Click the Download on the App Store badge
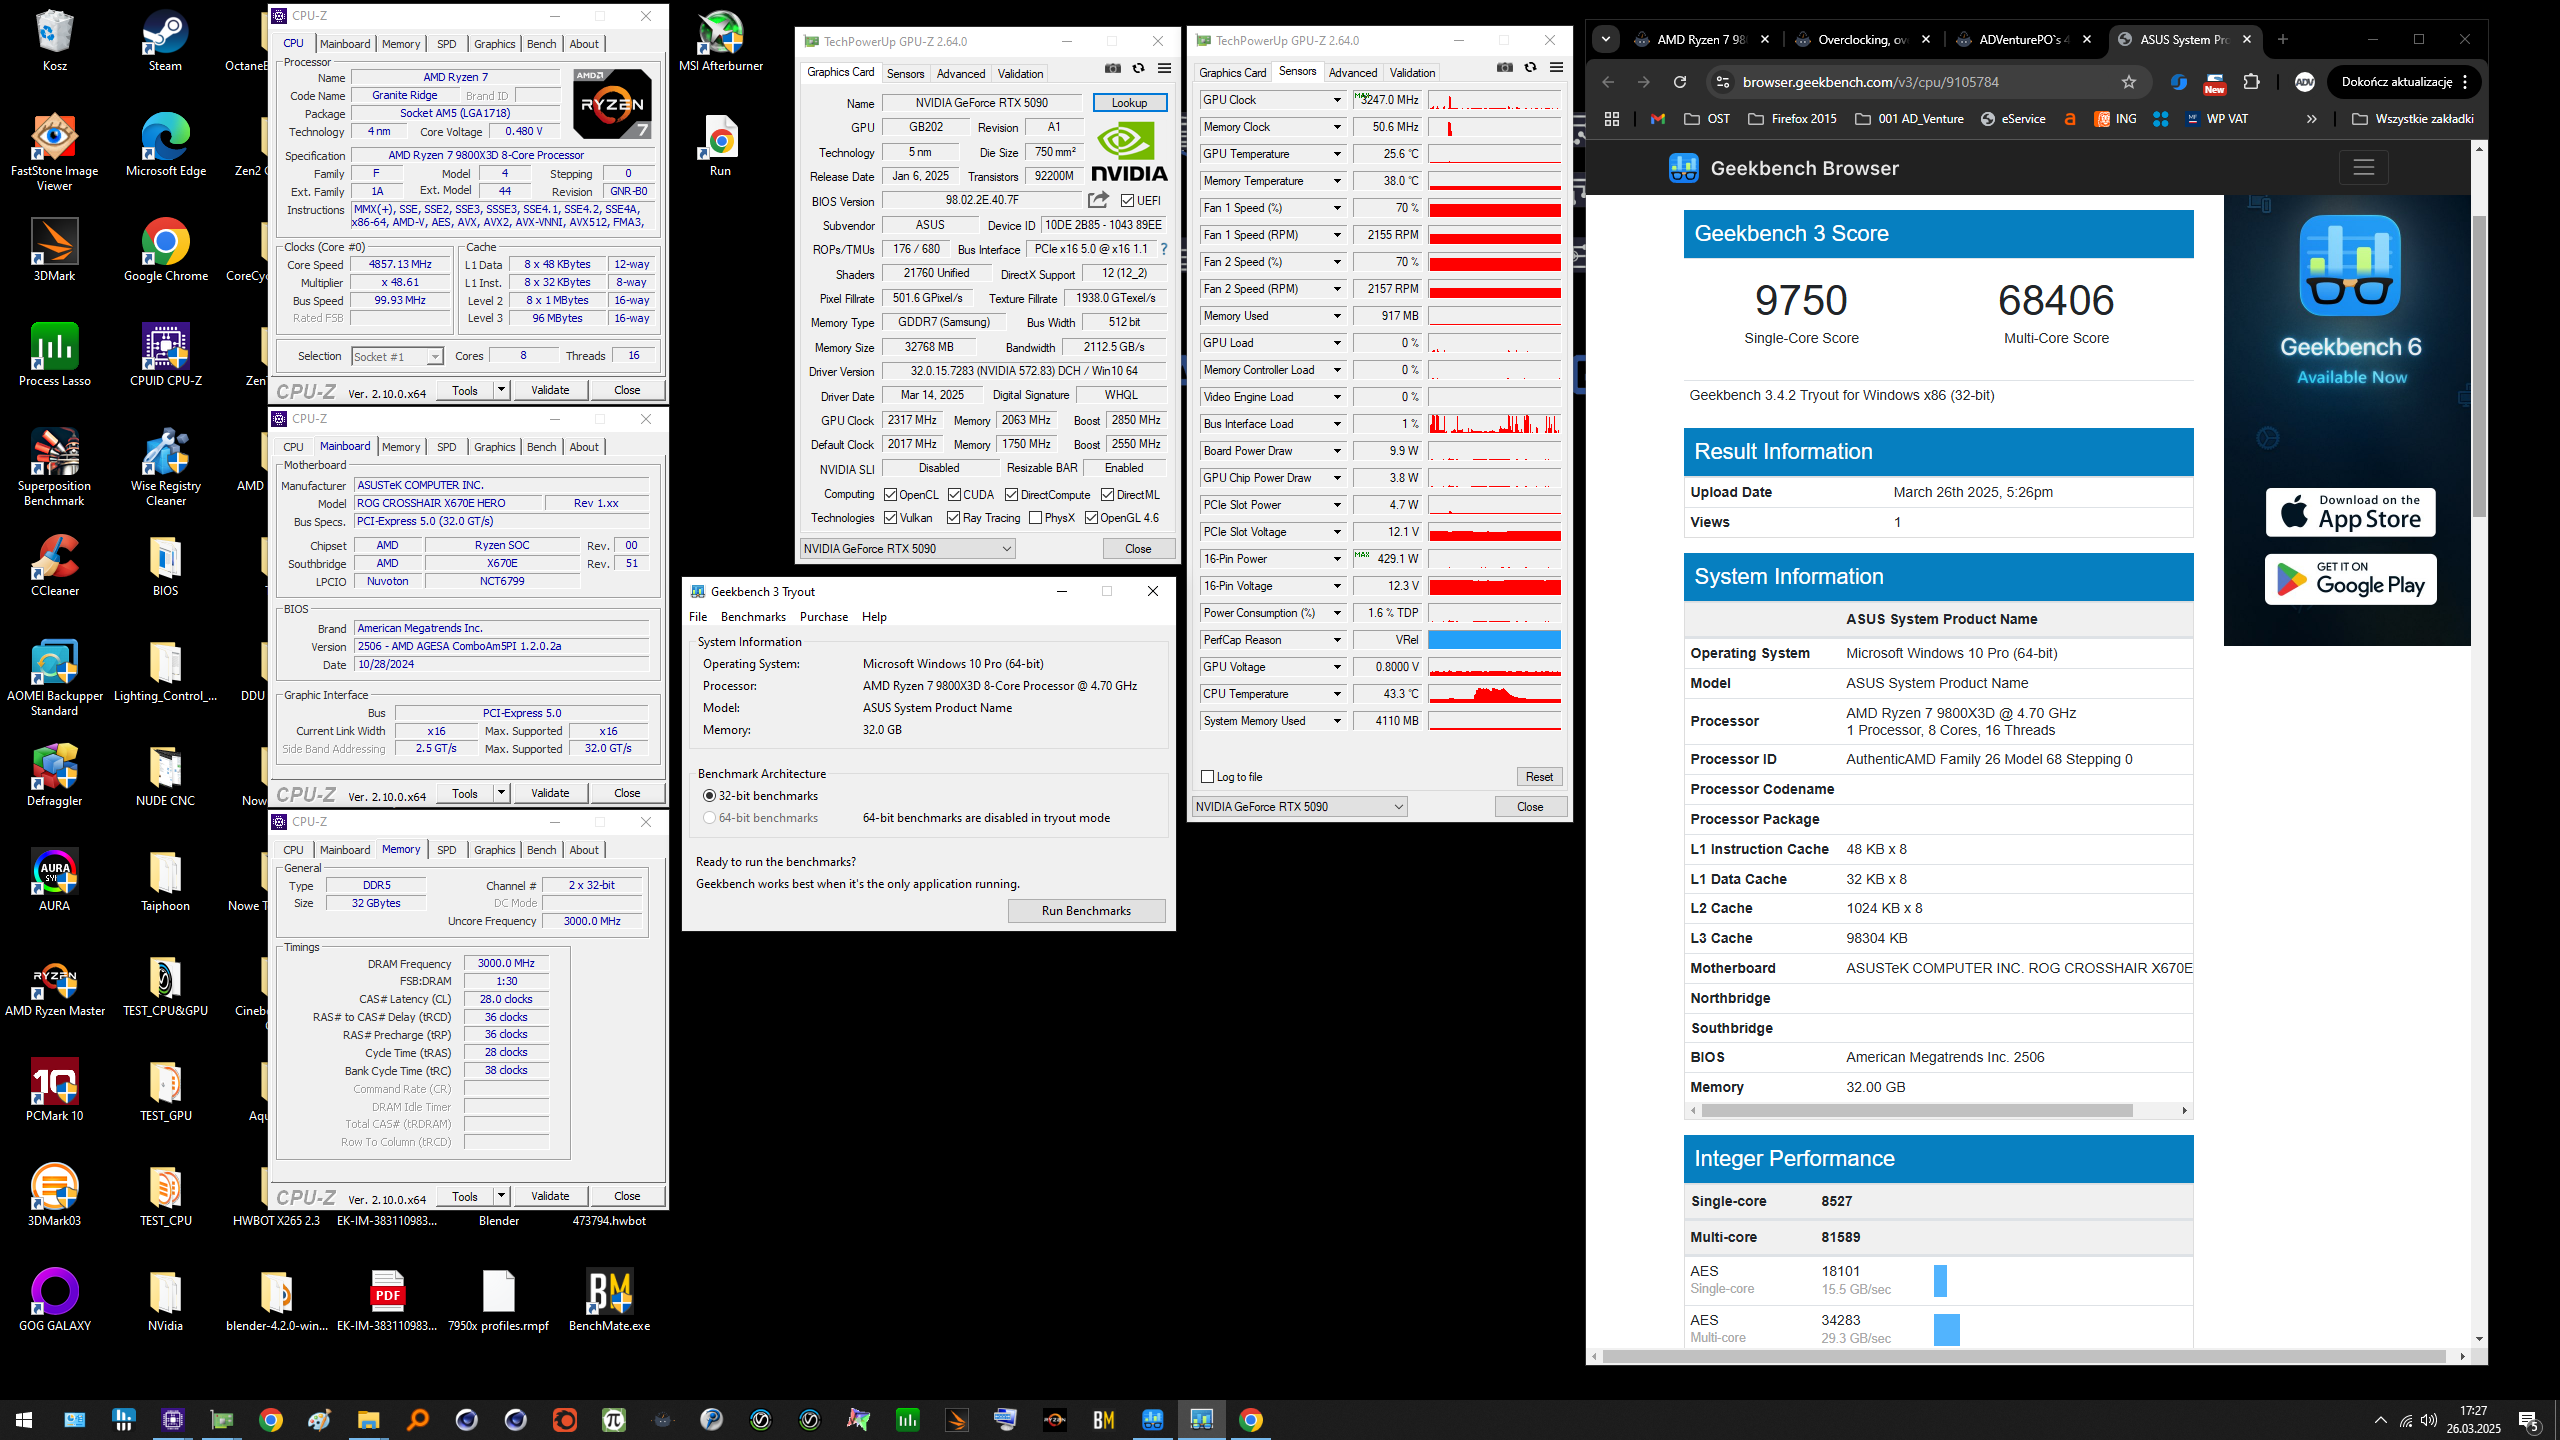This screenshot has height=1440, width=2560. click(x=2350, y=512)
